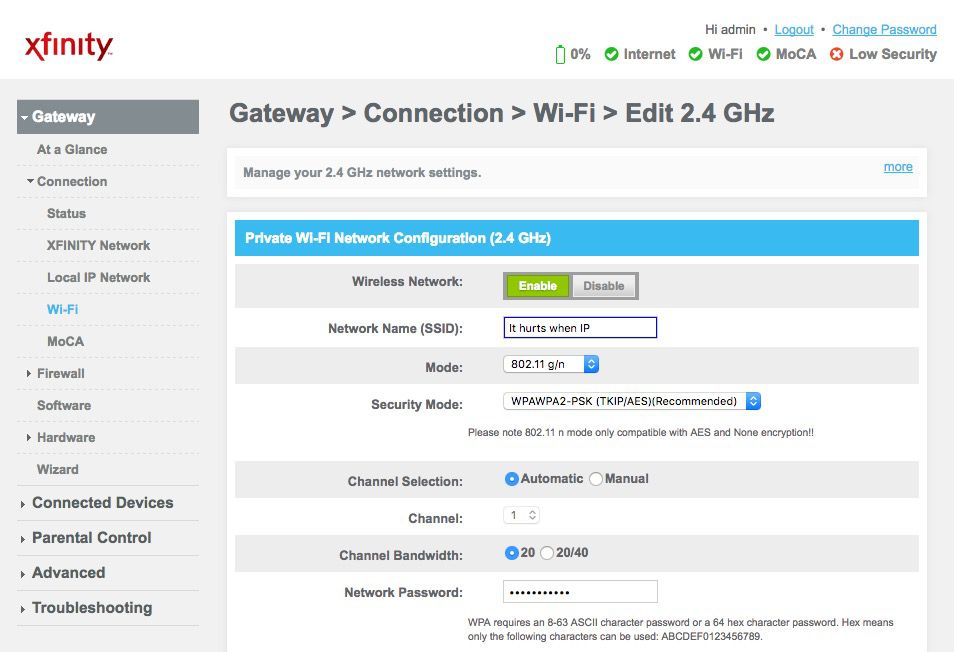Click the MoCA status check icon
Image resolution: width=954 pixels, height=652 pixels.
coord(763,54)
